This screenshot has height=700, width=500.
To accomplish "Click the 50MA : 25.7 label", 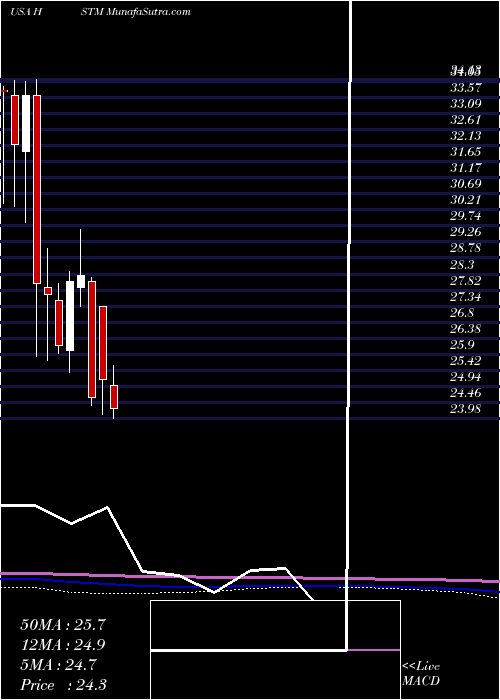I will [63, 625].
